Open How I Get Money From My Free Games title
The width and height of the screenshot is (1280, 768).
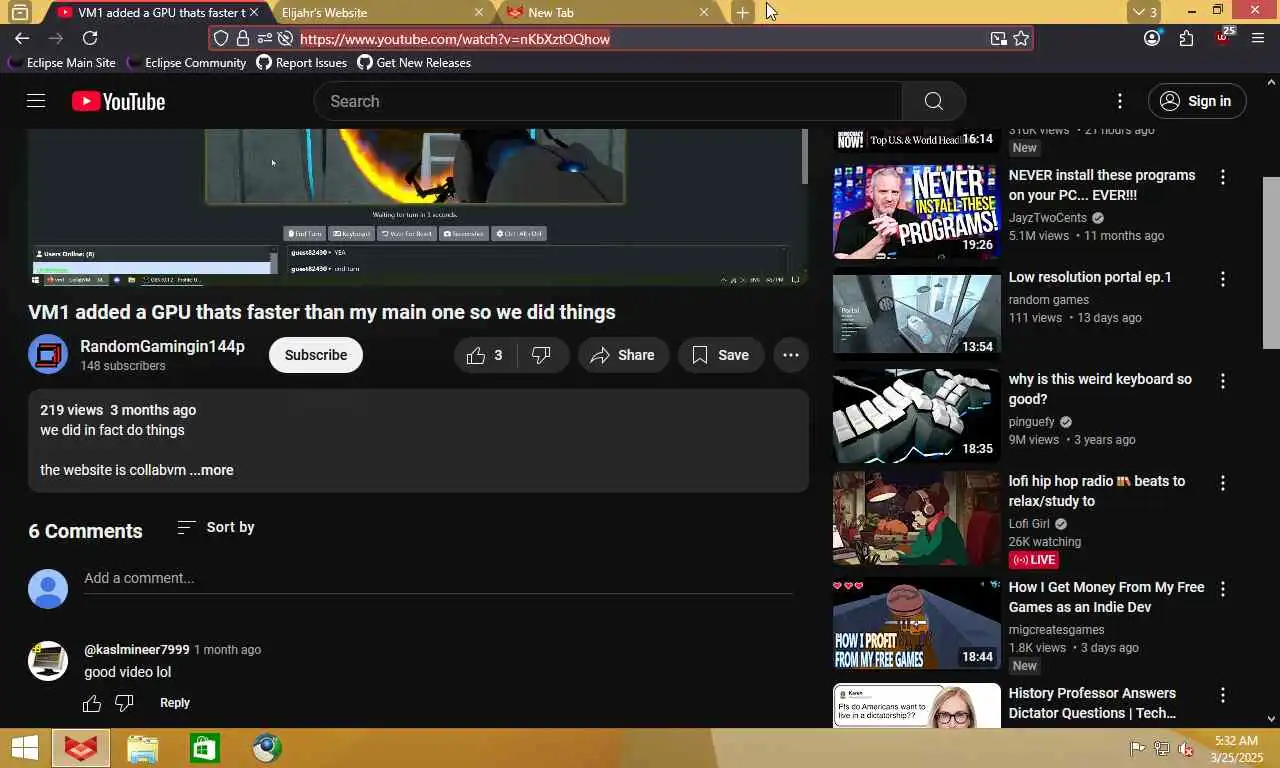[x=1106, y=597]
